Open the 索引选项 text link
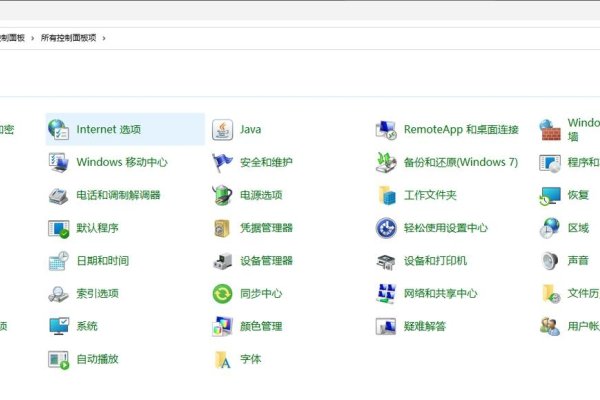 point(97,294)
